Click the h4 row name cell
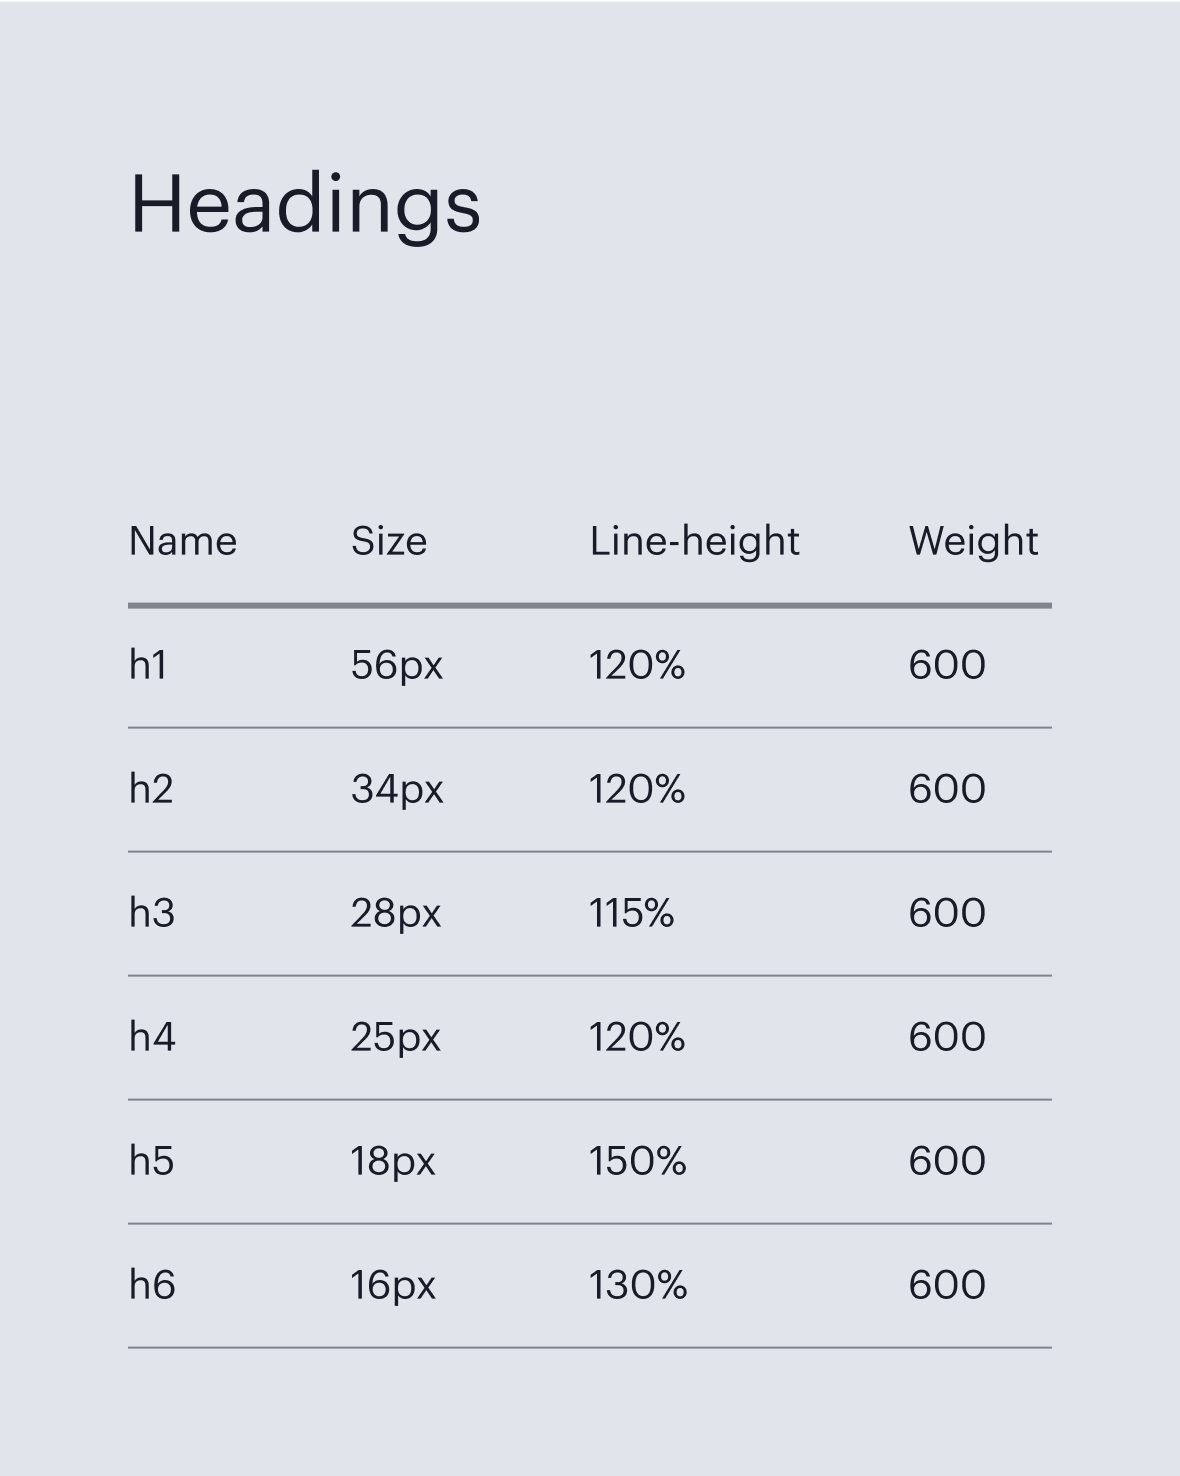 coord(152,1037)
